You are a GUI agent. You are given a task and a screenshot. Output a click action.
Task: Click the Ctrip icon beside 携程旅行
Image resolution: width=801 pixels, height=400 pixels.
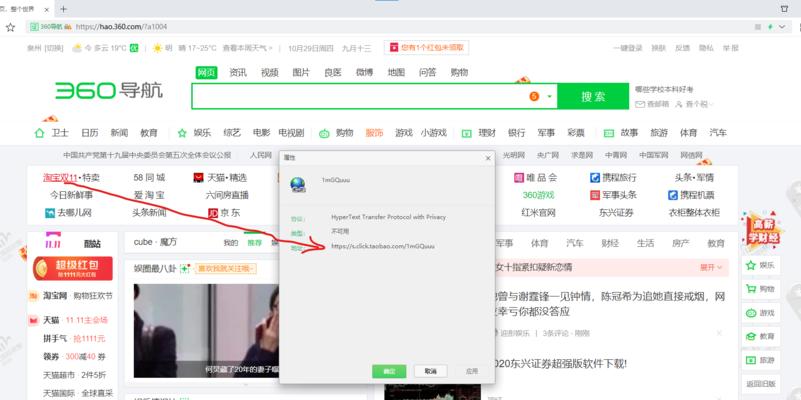pyautogui.click(x=595, y=178)
